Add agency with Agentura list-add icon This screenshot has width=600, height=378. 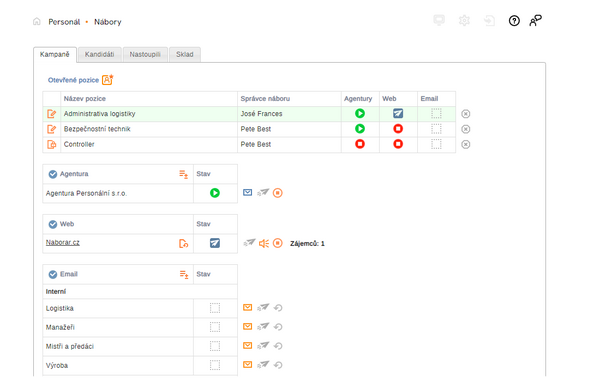pyautogui.click(x=184, y=174)
